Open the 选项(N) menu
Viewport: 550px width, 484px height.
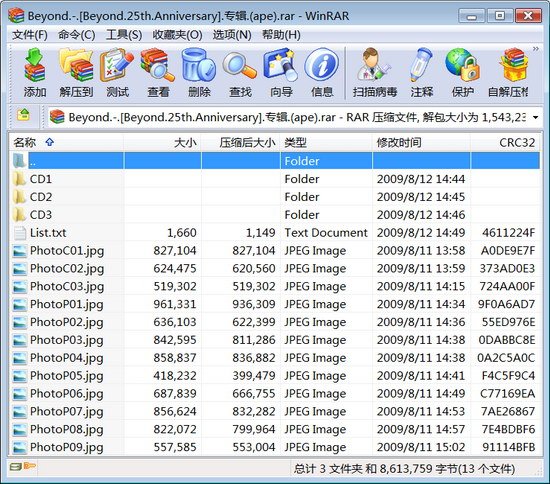[x=232, y=35]
